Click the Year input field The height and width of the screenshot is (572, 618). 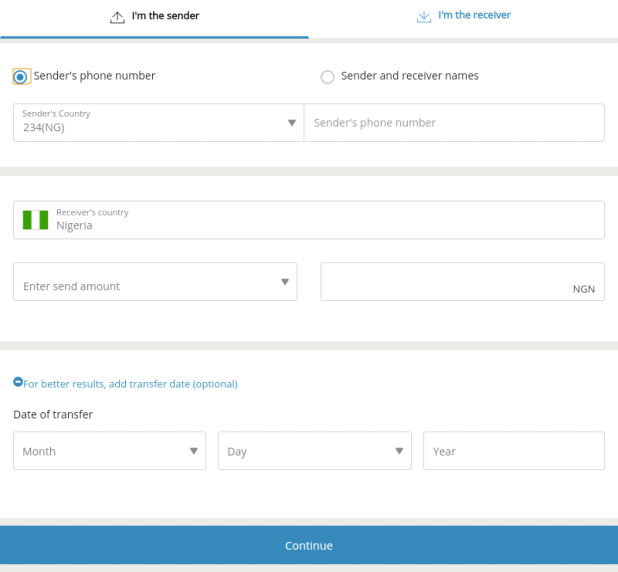coord(514,451)
